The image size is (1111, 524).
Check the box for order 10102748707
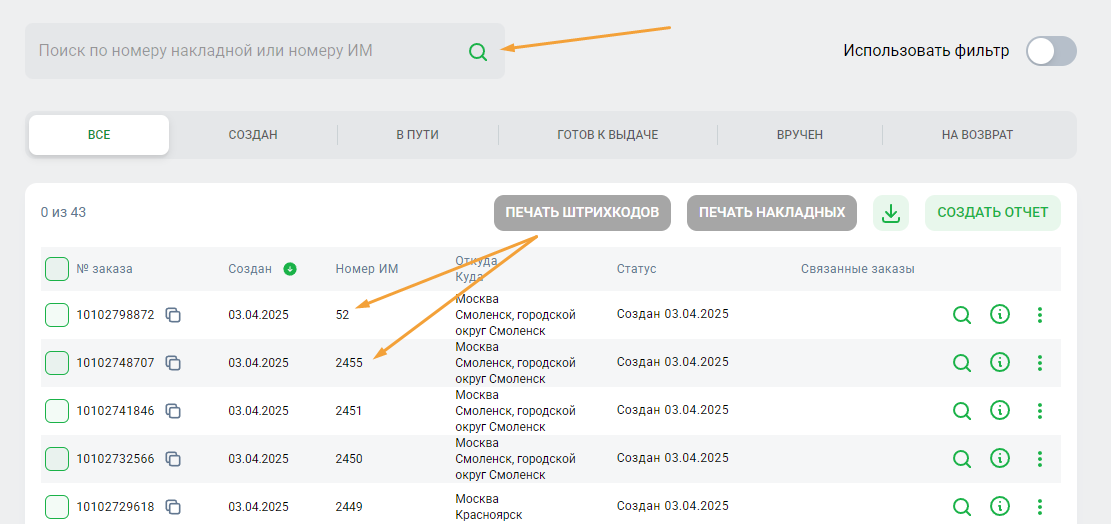(x=57, y=363)
